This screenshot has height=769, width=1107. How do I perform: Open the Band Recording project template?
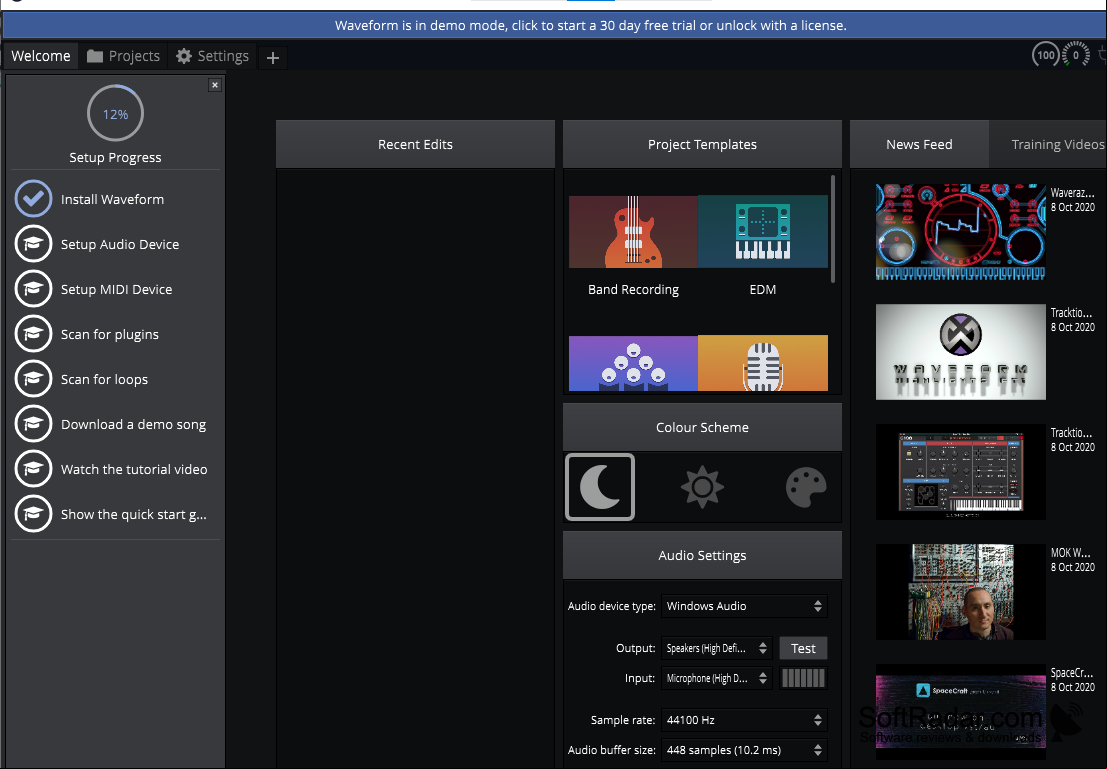coord(633,232)
